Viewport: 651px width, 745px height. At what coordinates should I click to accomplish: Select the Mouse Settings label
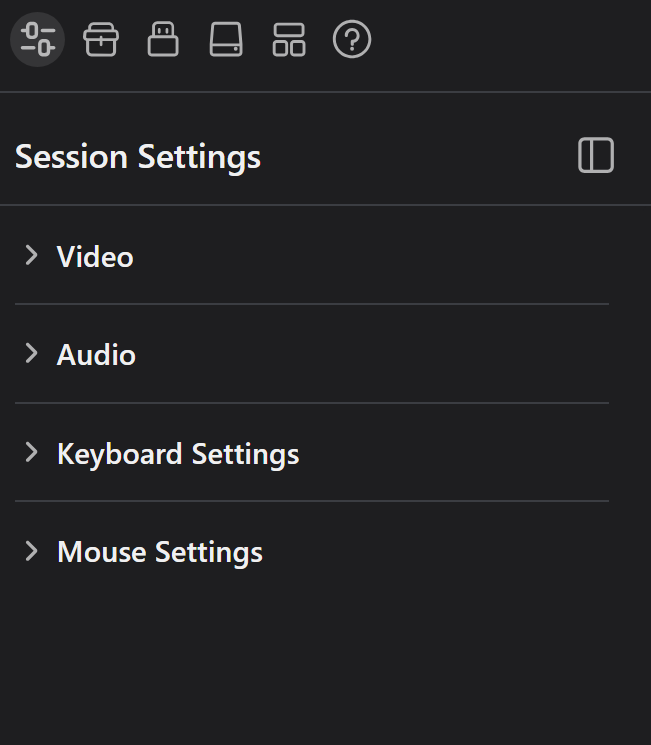click(160, 552)
